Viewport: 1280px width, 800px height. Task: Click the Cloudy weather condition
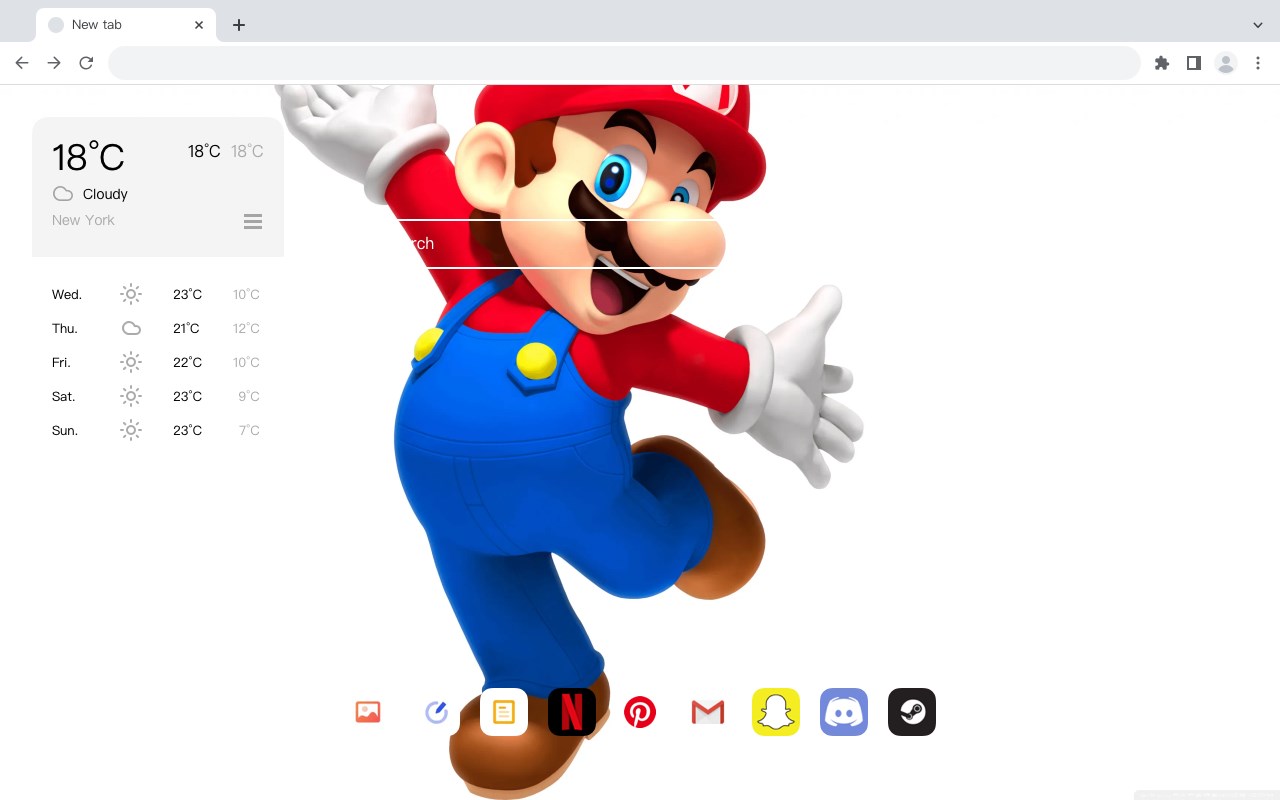click(105, 194)
